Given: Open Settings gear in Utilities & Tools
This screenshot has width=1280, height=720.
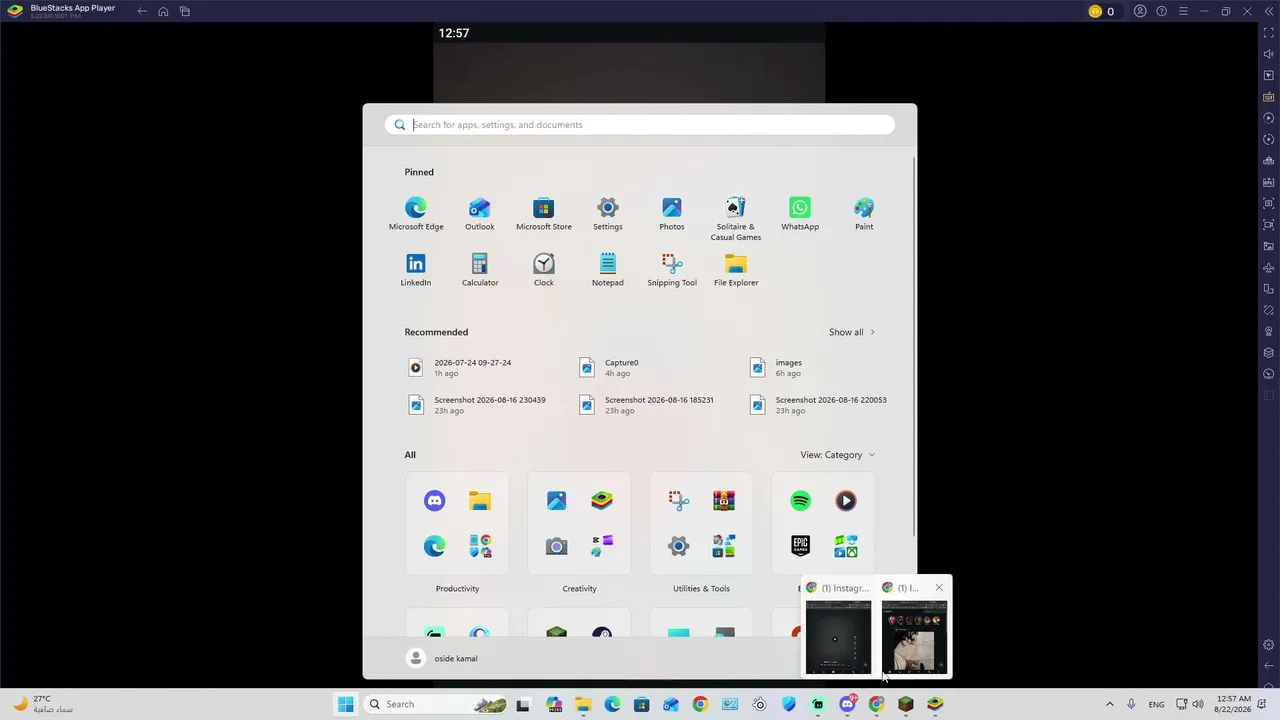Looking at the screenshot, I should pyautogui.click(x=678, y=546).
